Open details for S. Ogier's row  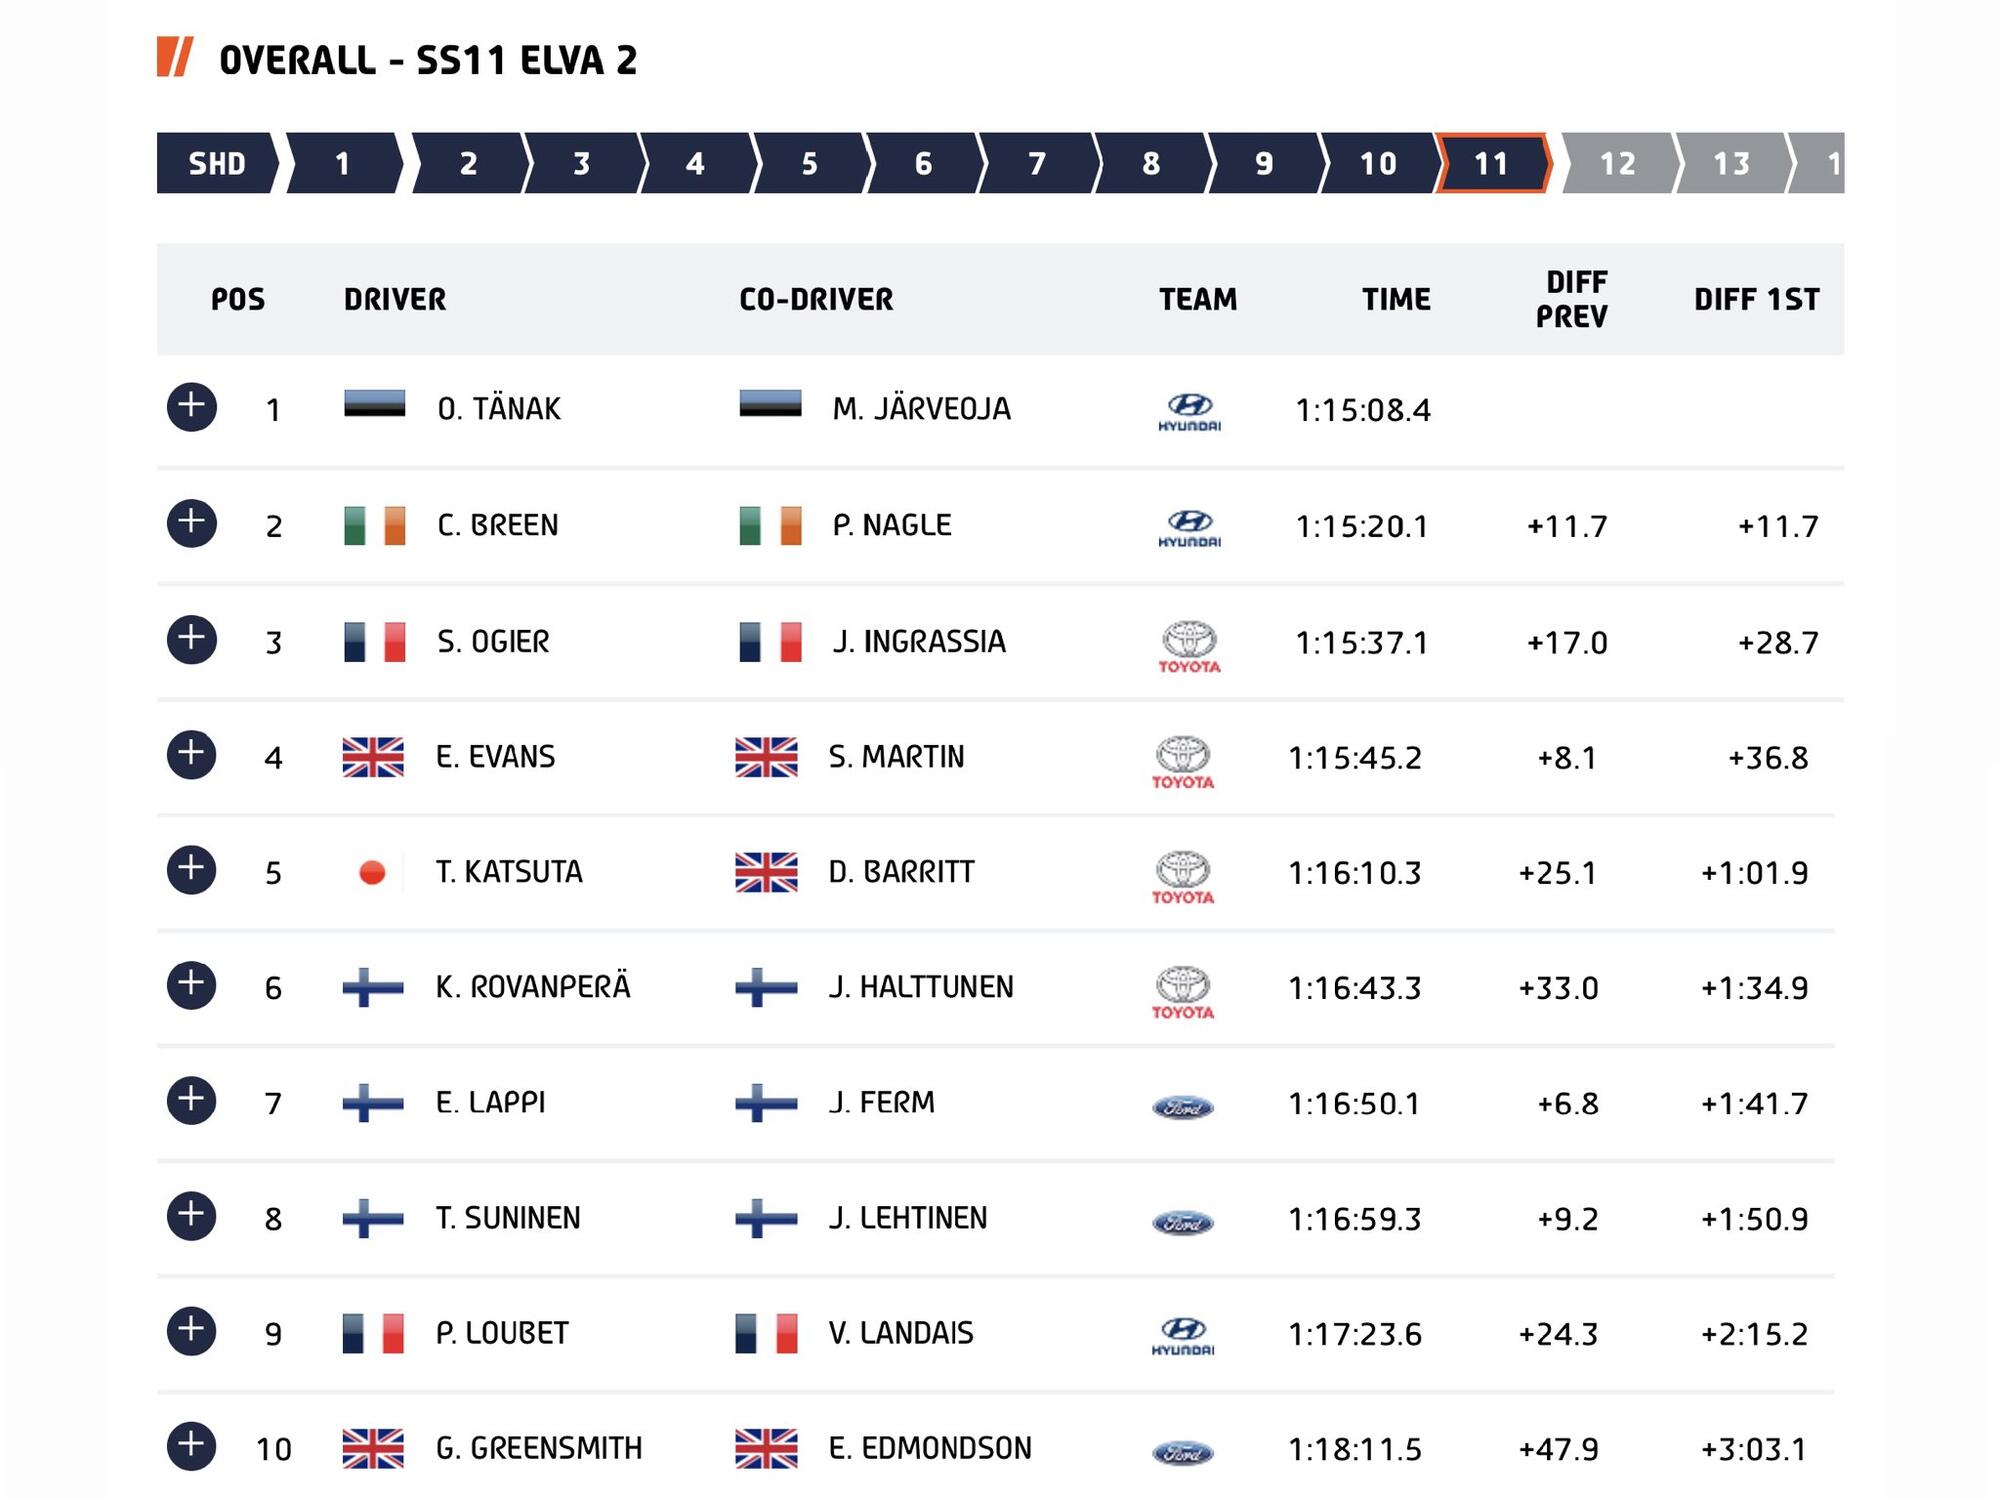click(192, 639)
